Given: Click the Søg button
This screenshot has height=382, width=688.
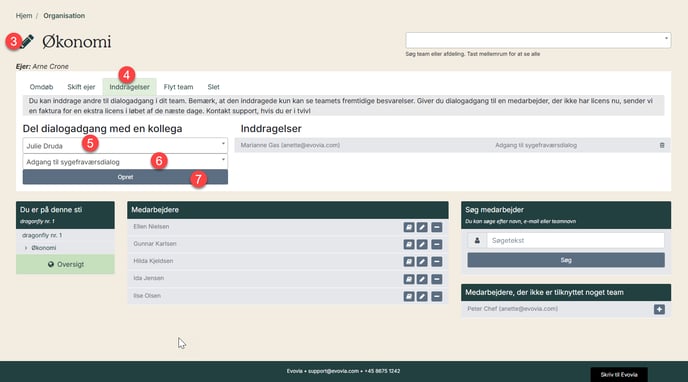Looking at the screenshot, I should point(566,260).
